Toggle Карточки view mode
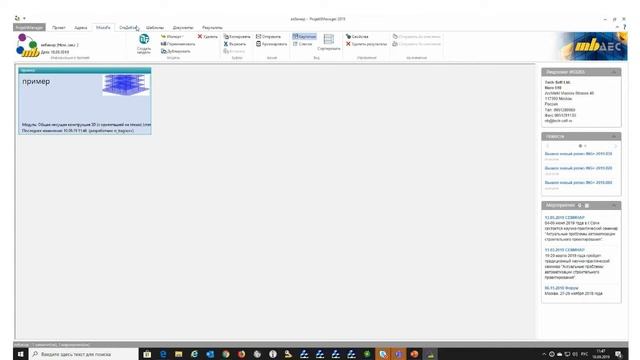Image resolution: width=640 pixels, height=360 pixels. 304,37
